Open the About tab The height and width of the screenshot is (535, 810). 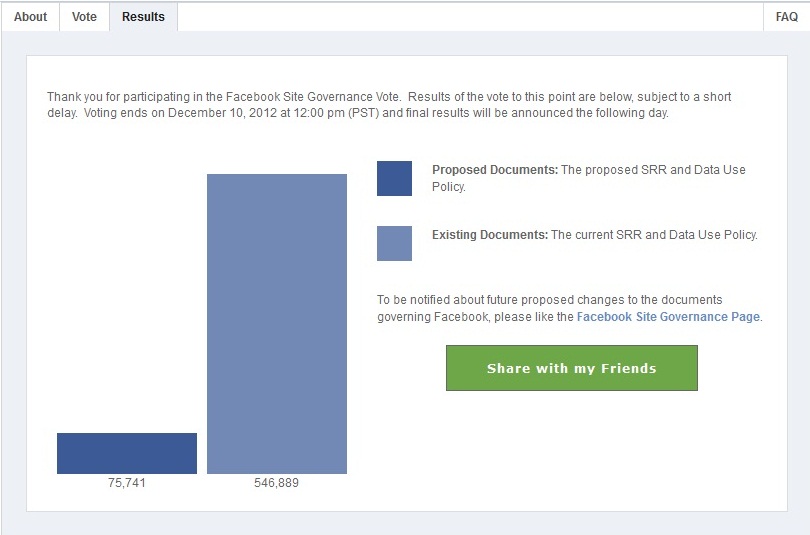coord(30,17)
